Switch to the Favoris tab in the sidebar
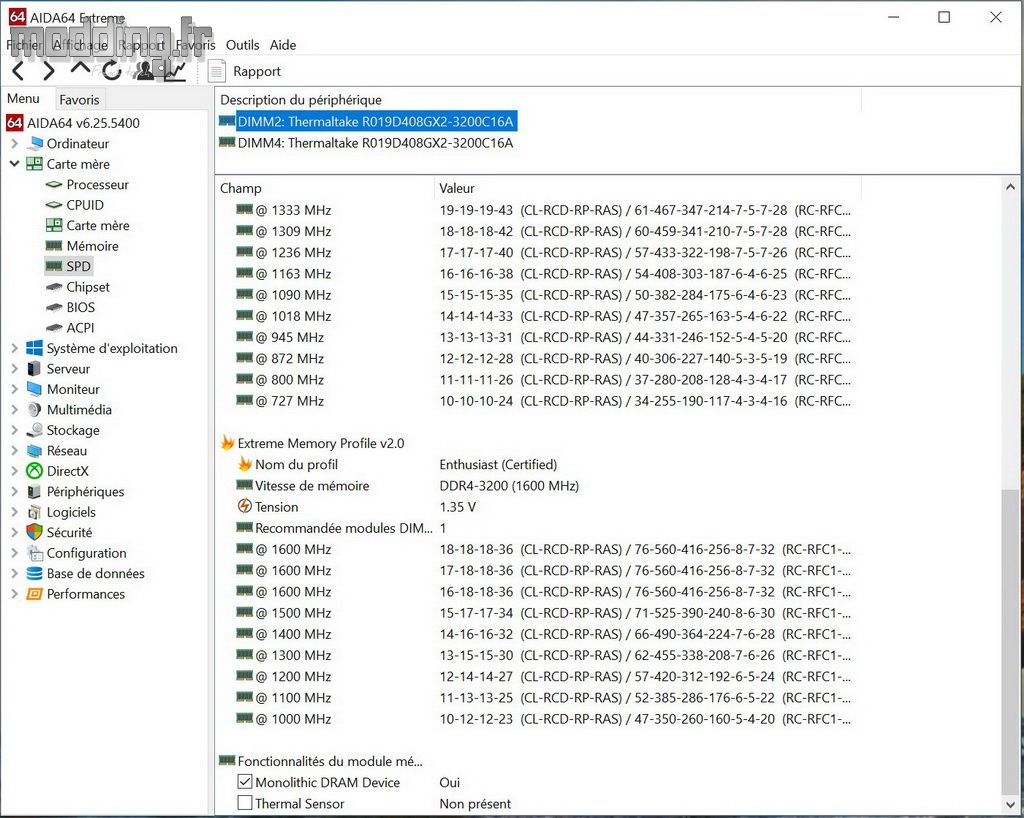The height and width of the screenshot is (818, 1024). (x=79, y=100)
